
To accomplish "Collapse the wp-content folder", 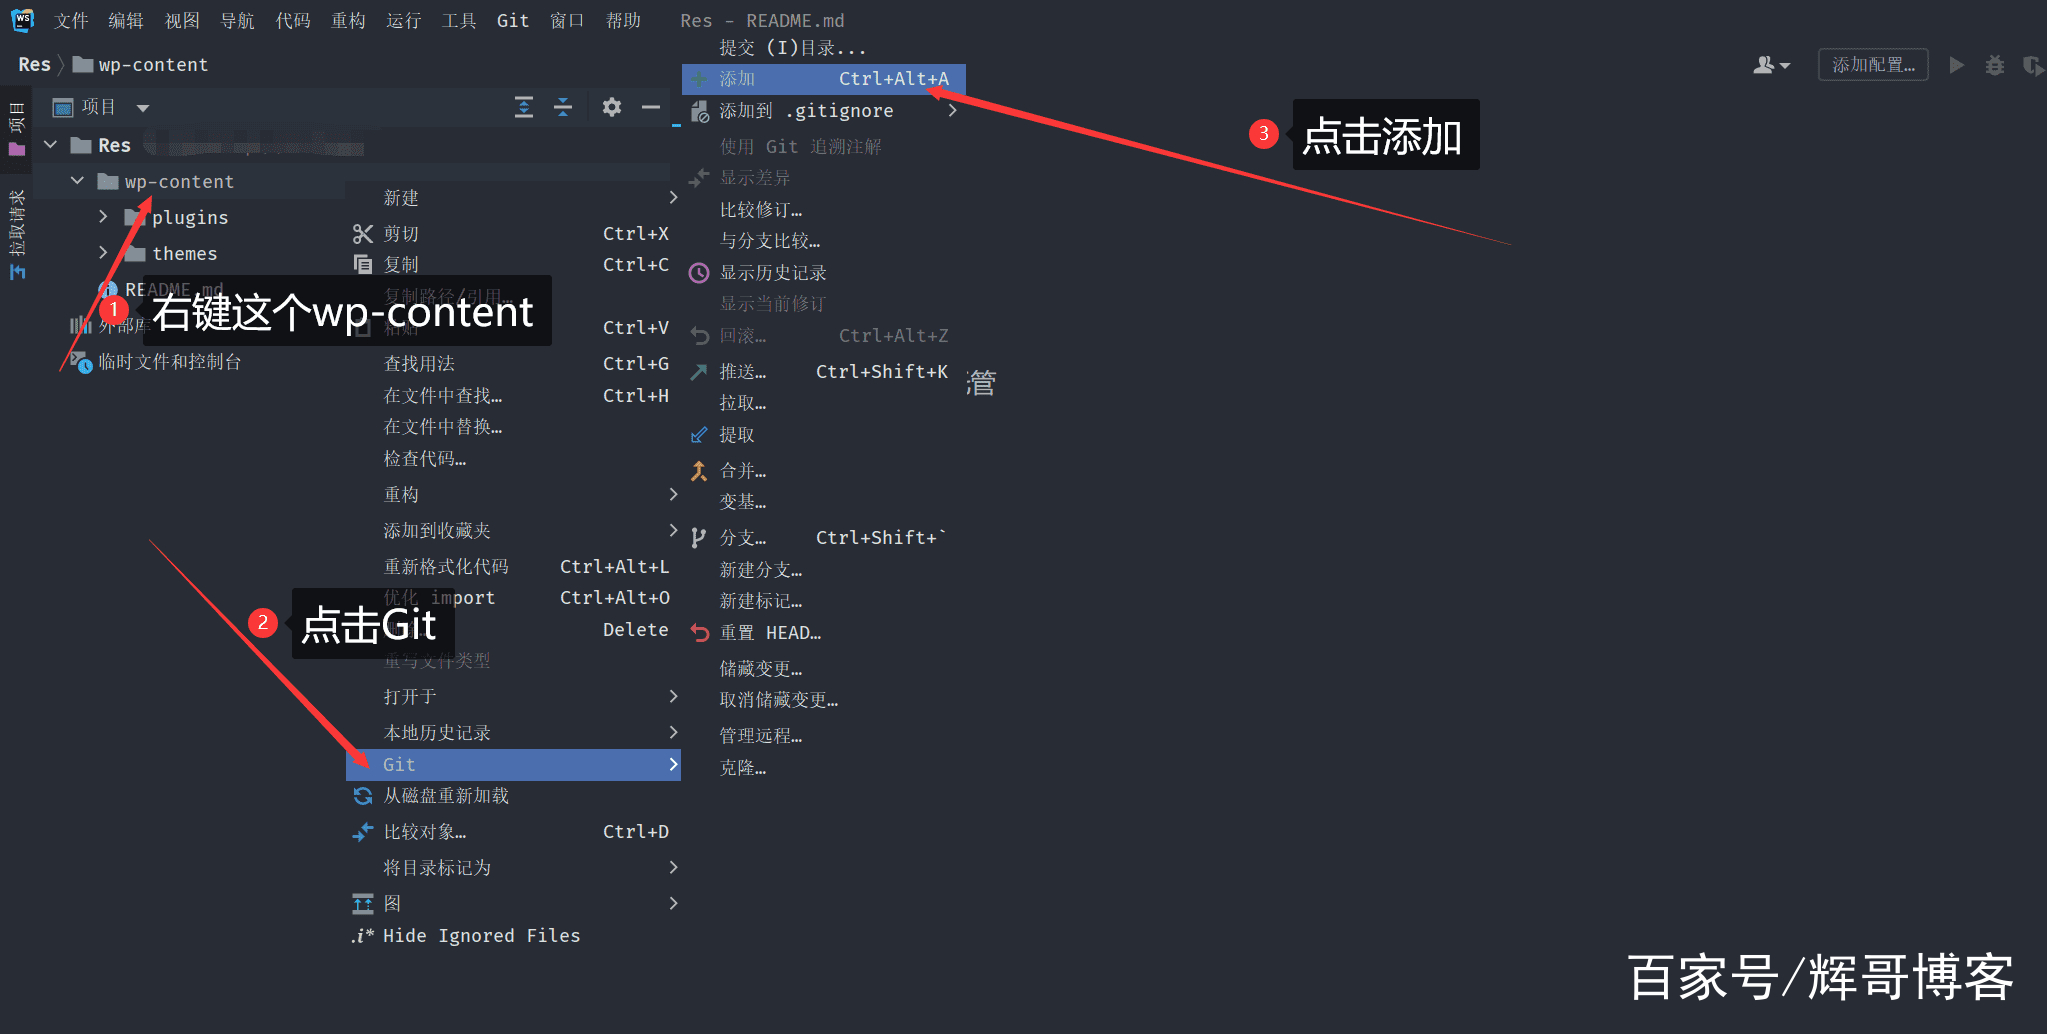I will [77, 181].
